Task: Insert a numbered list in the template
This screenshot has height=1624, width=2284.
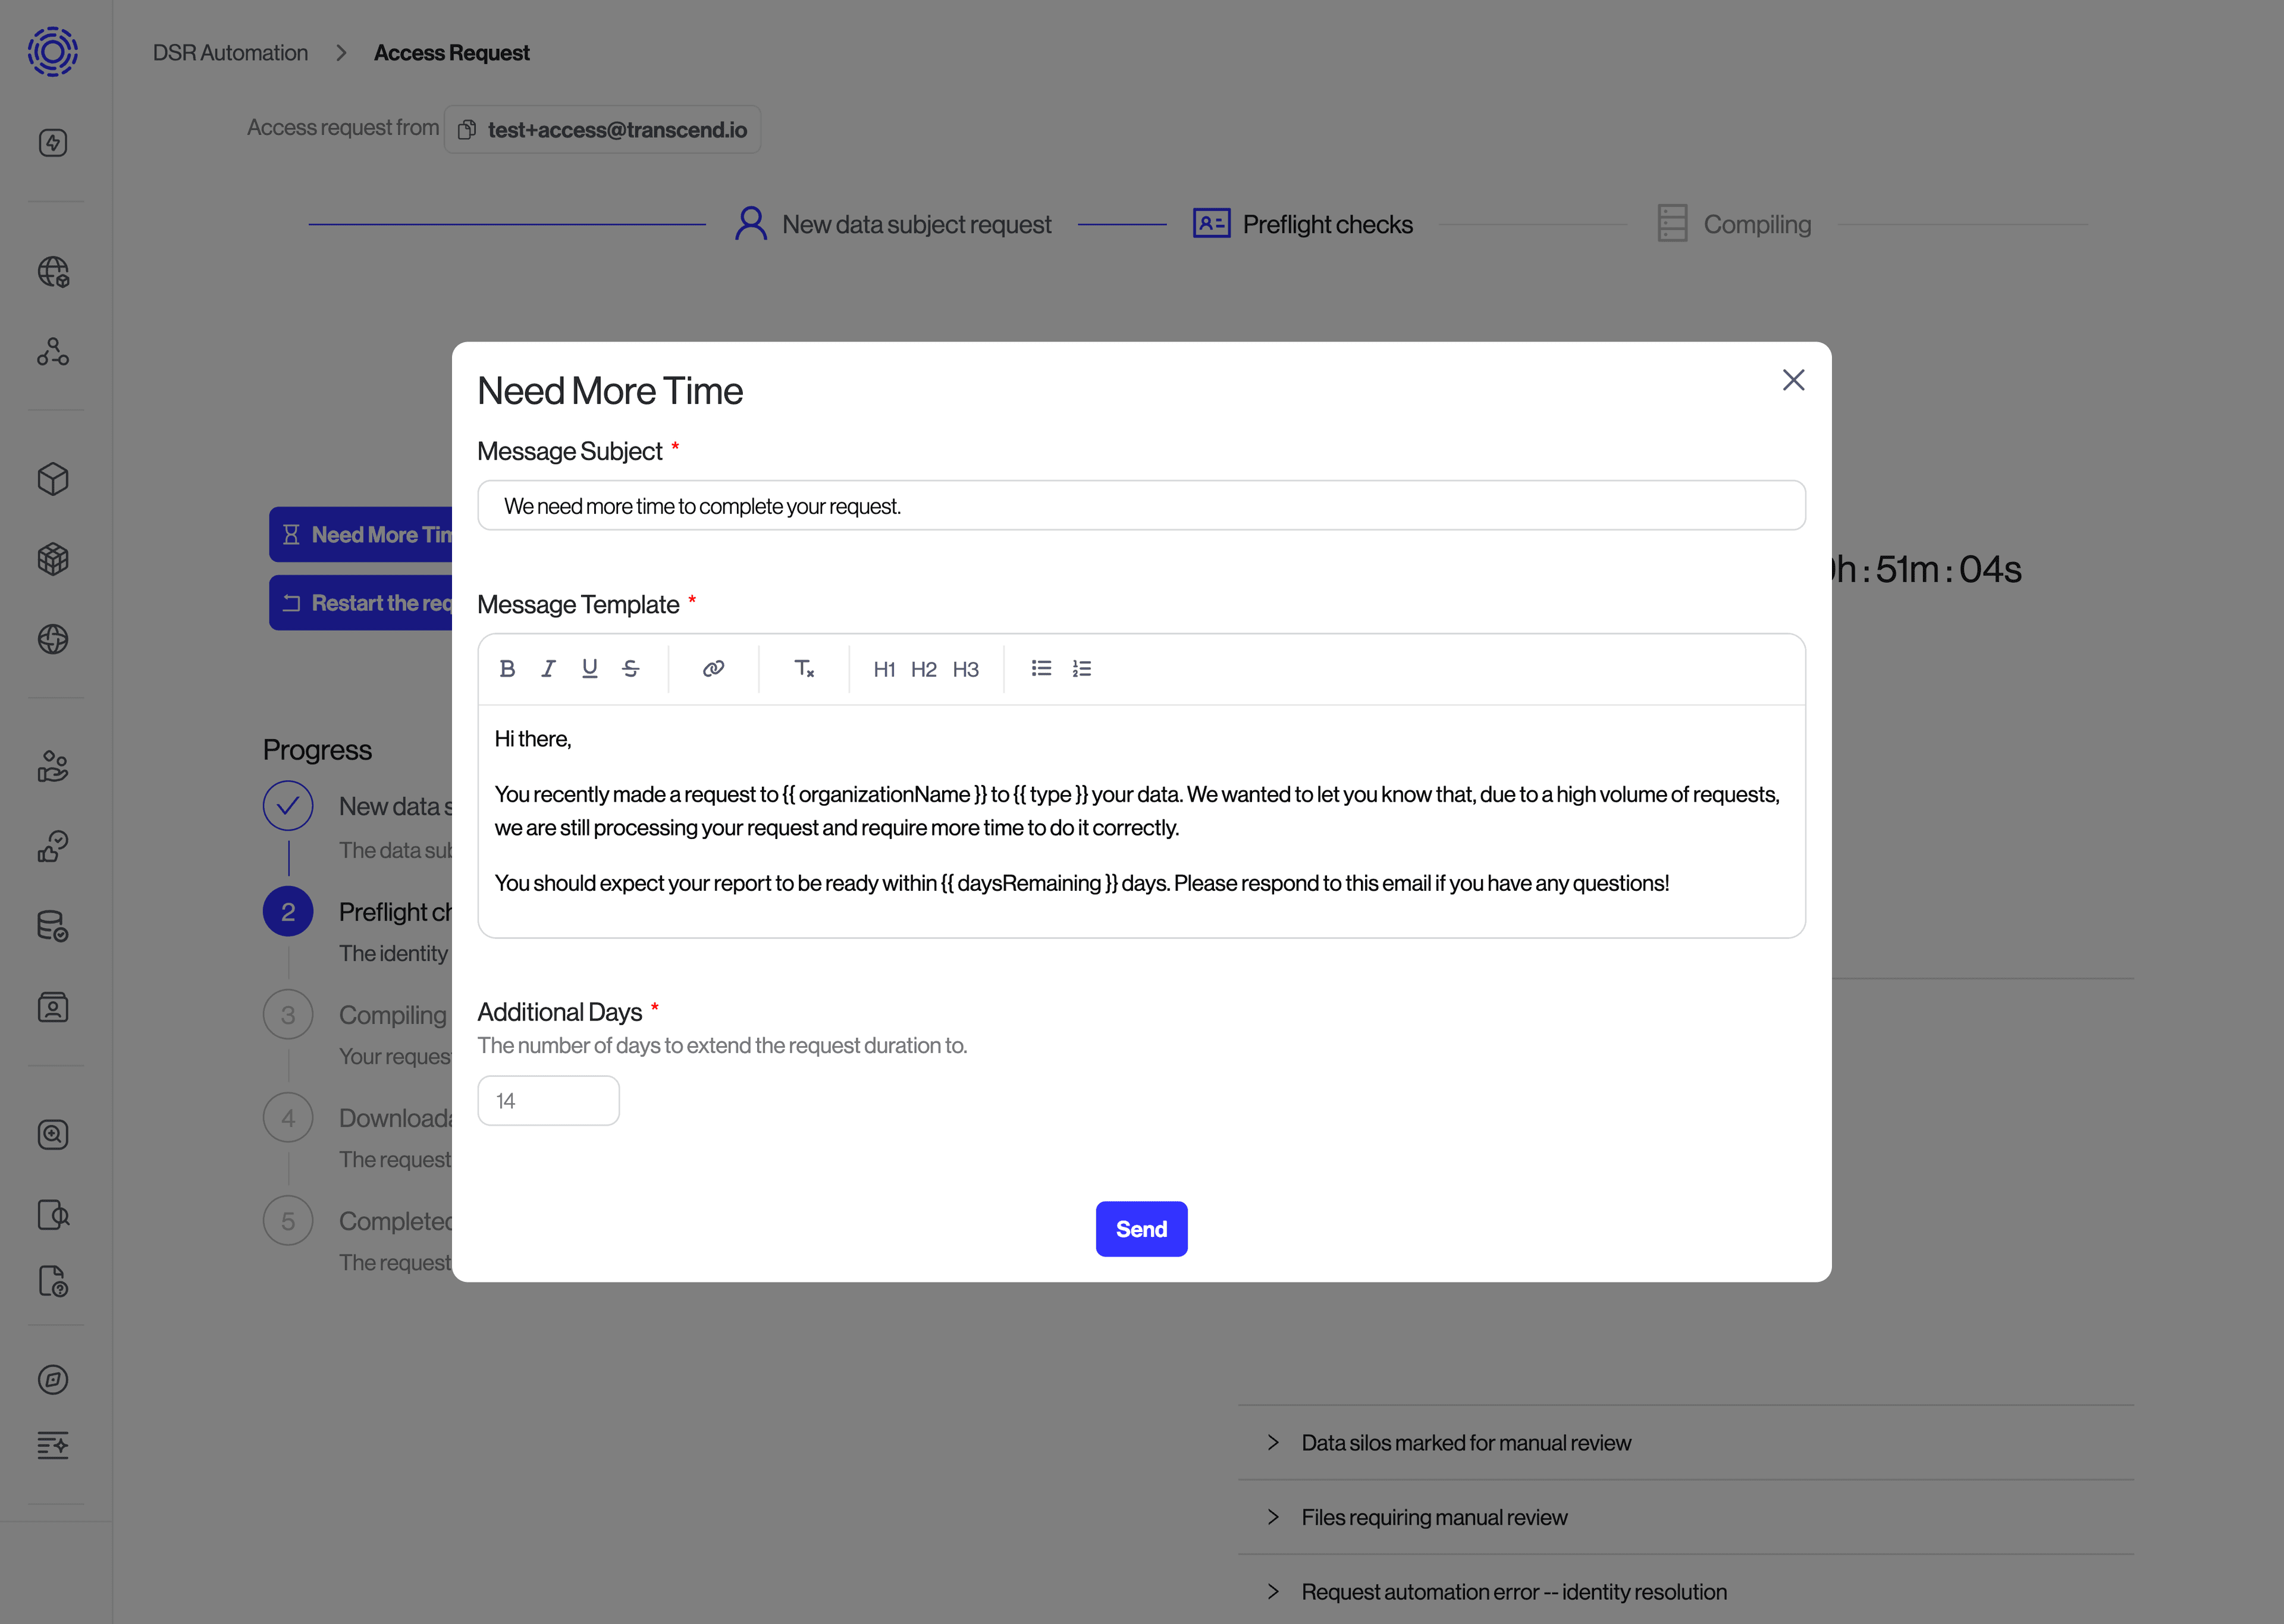Action: (1082, 668)
